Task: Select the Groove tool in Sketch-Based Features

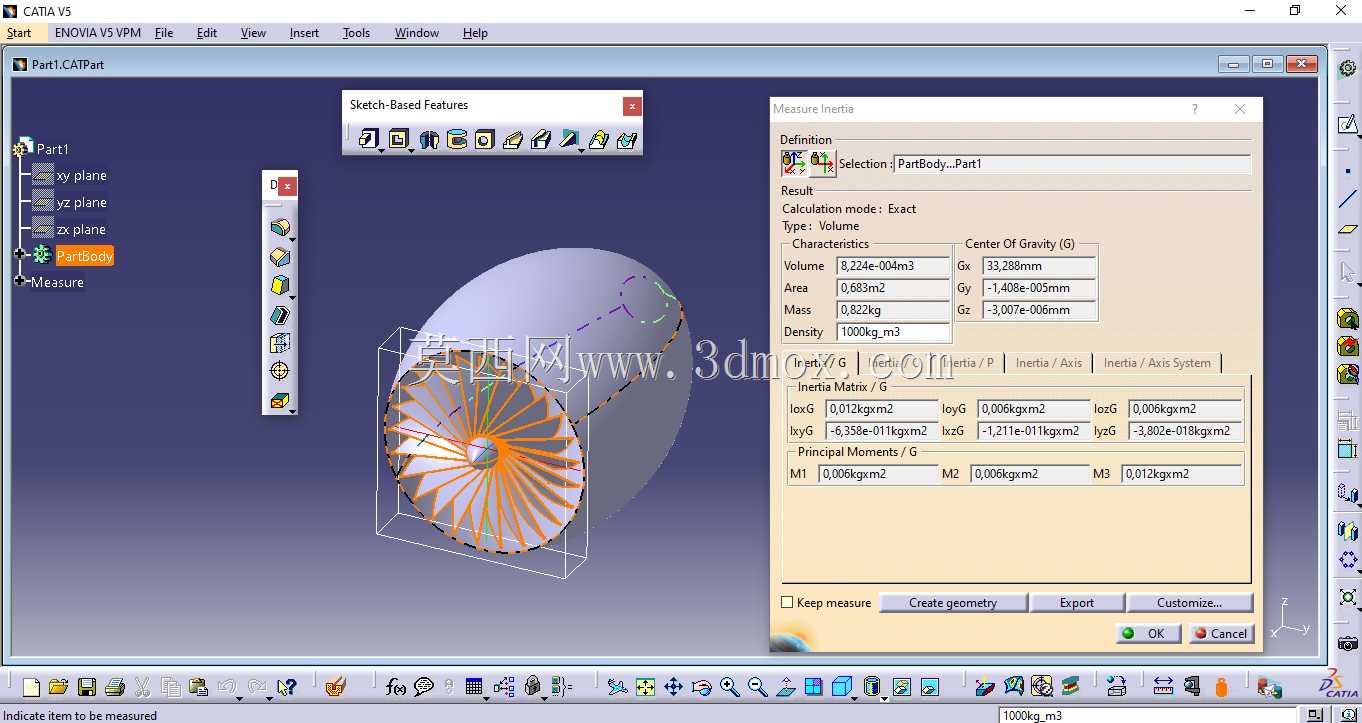Action: pyautogui.click(x=457, y=139)
